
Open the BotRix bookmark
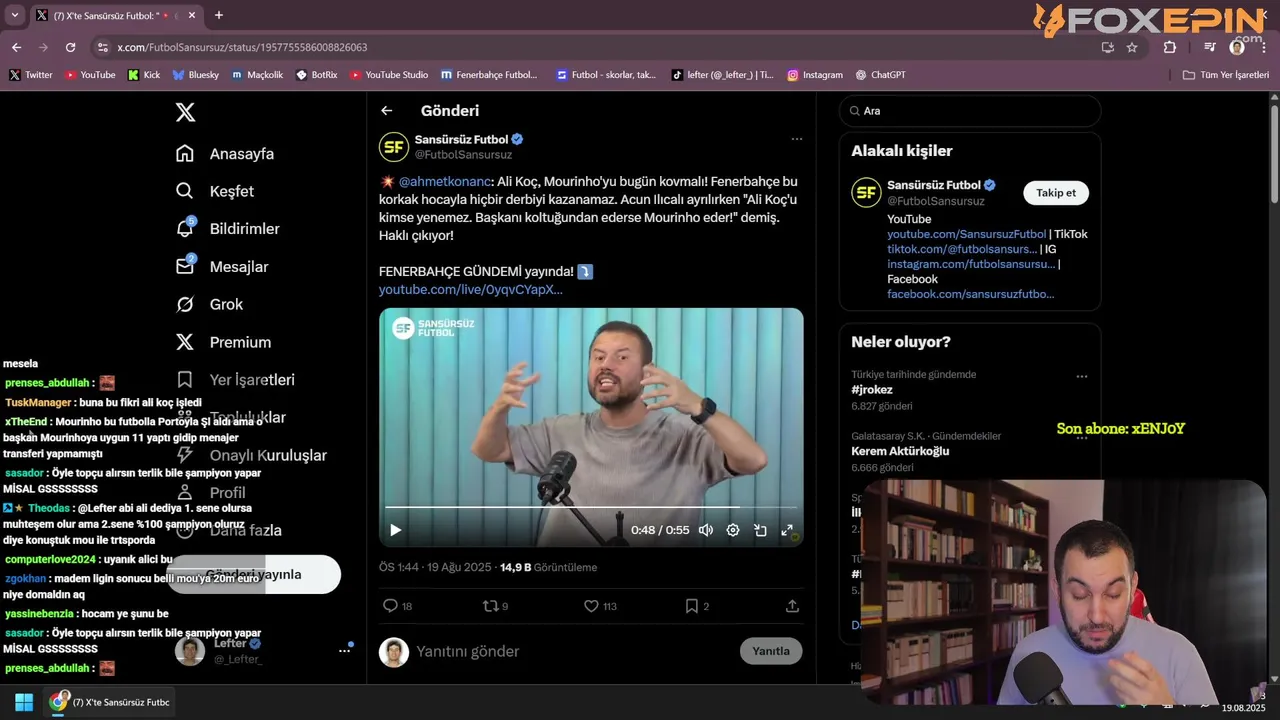pyautogui.click(x=317, y=75)
